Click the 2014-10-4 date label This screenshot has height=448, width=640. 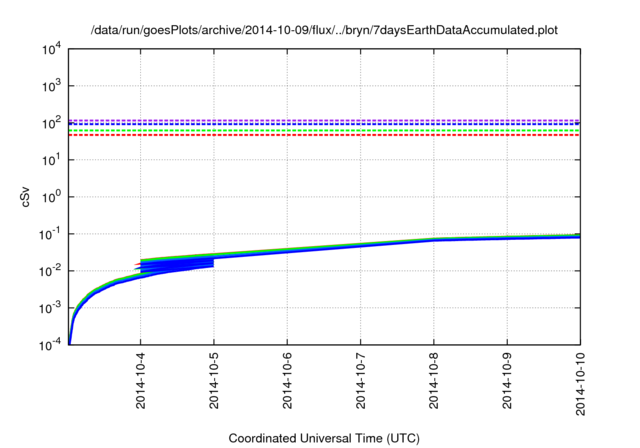pos(141,381)
